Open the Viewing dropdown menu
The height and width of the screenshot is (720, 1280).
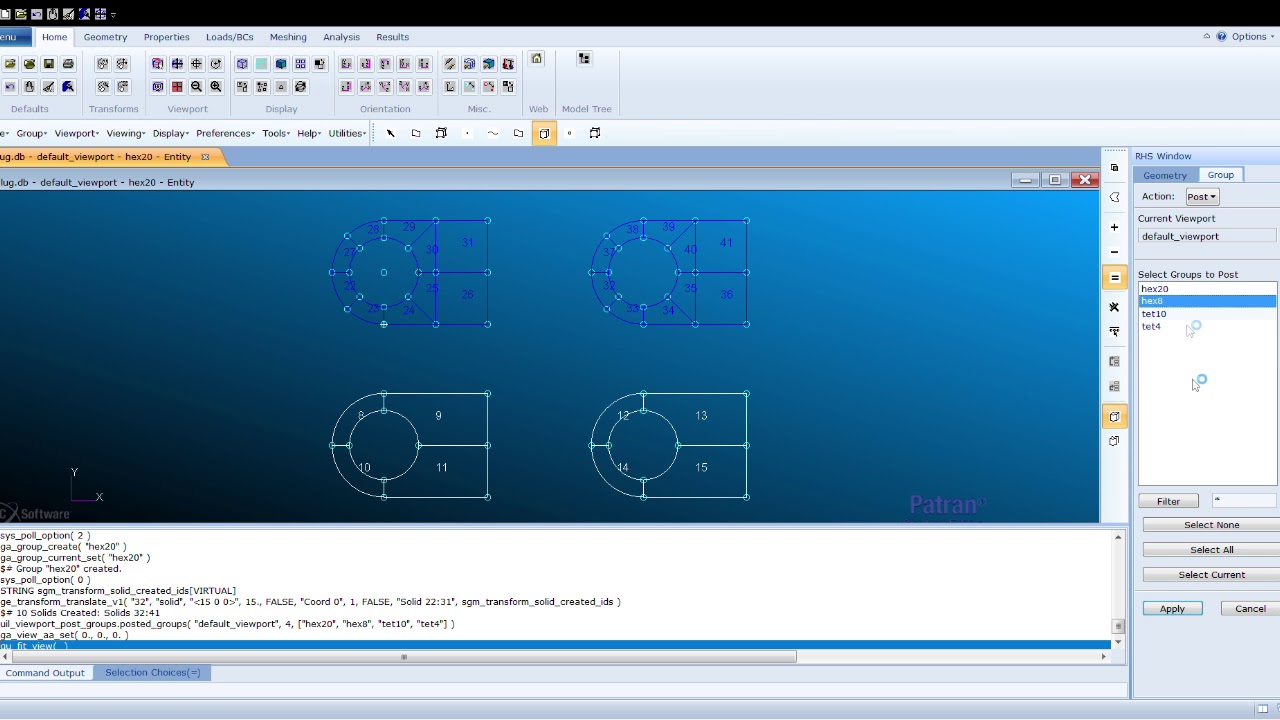(125, 133)
